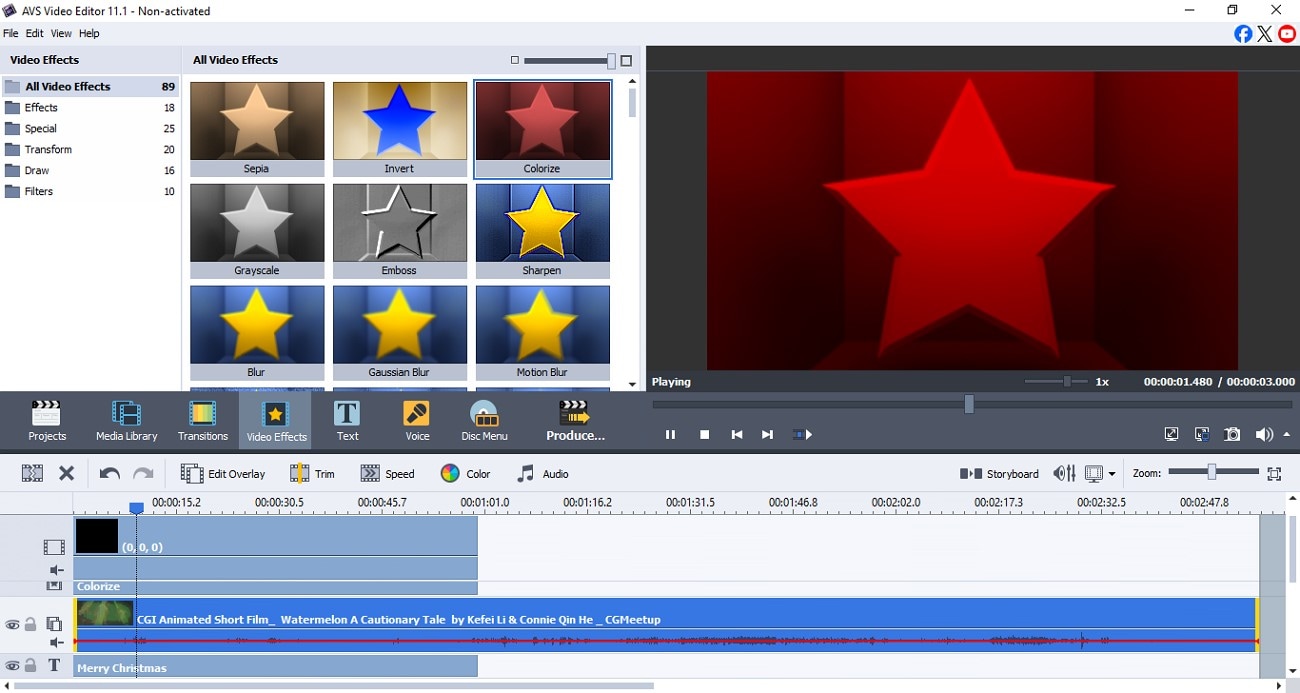Click the timeline Zoom slider

coord(1212,472)
